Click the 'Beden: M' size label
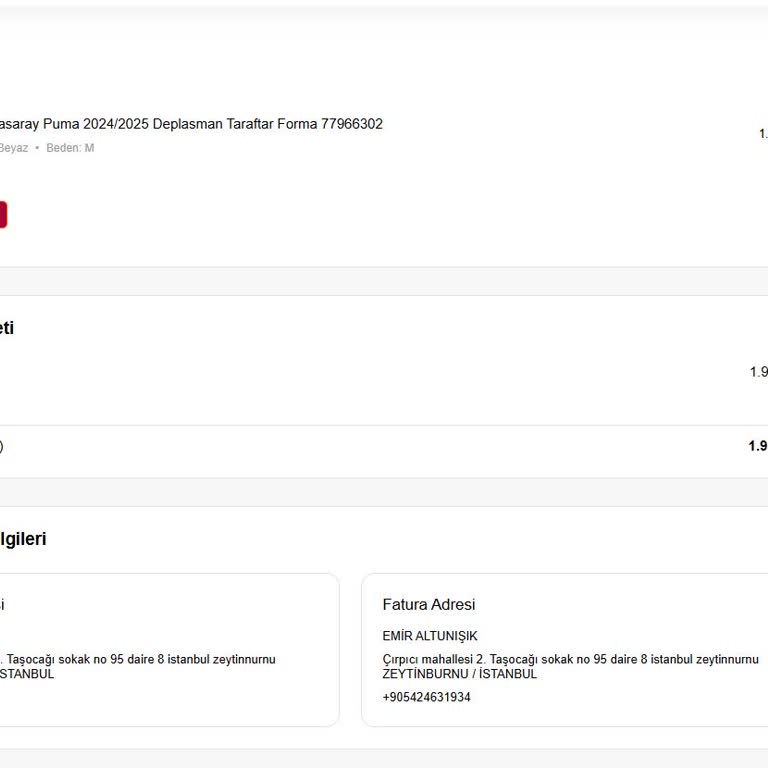 click(70, 148)
